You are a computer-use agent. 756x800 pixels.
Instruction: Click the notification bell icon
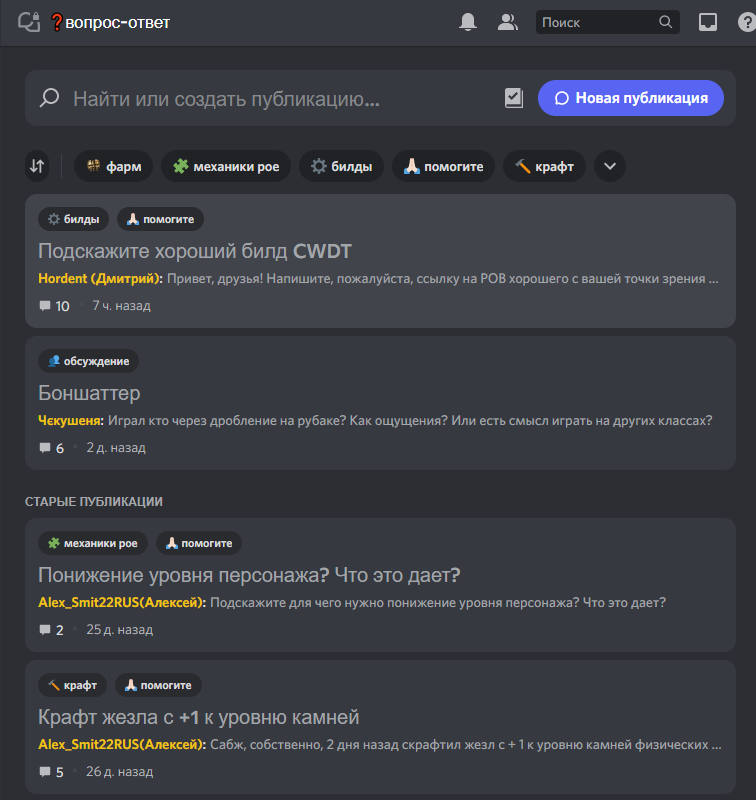point(468,22)
